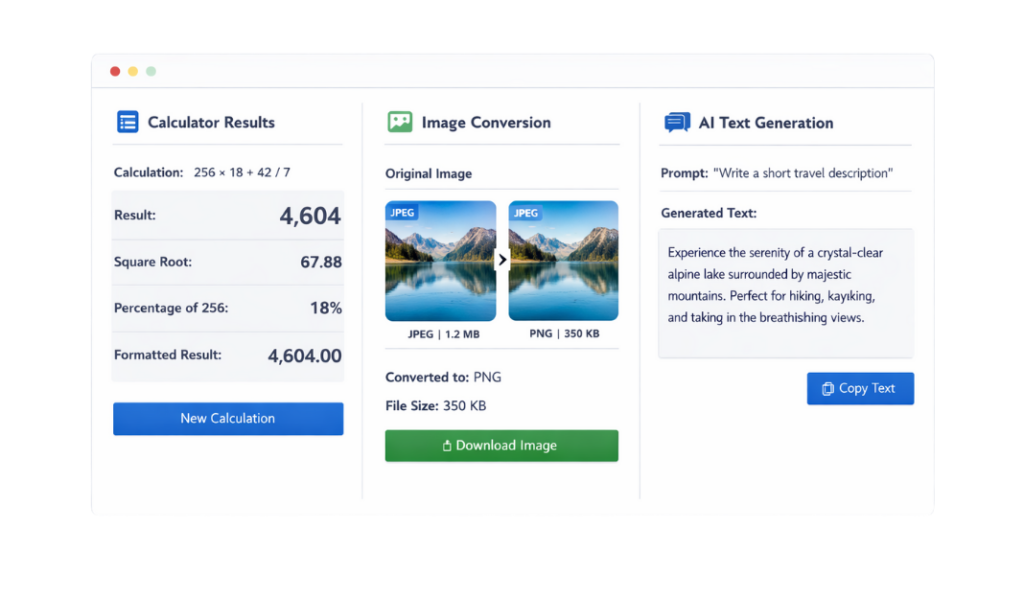Viewport: 1024px width, 596px height.
Task: Click the red close window dot
Action: click(x=115, y=71)
